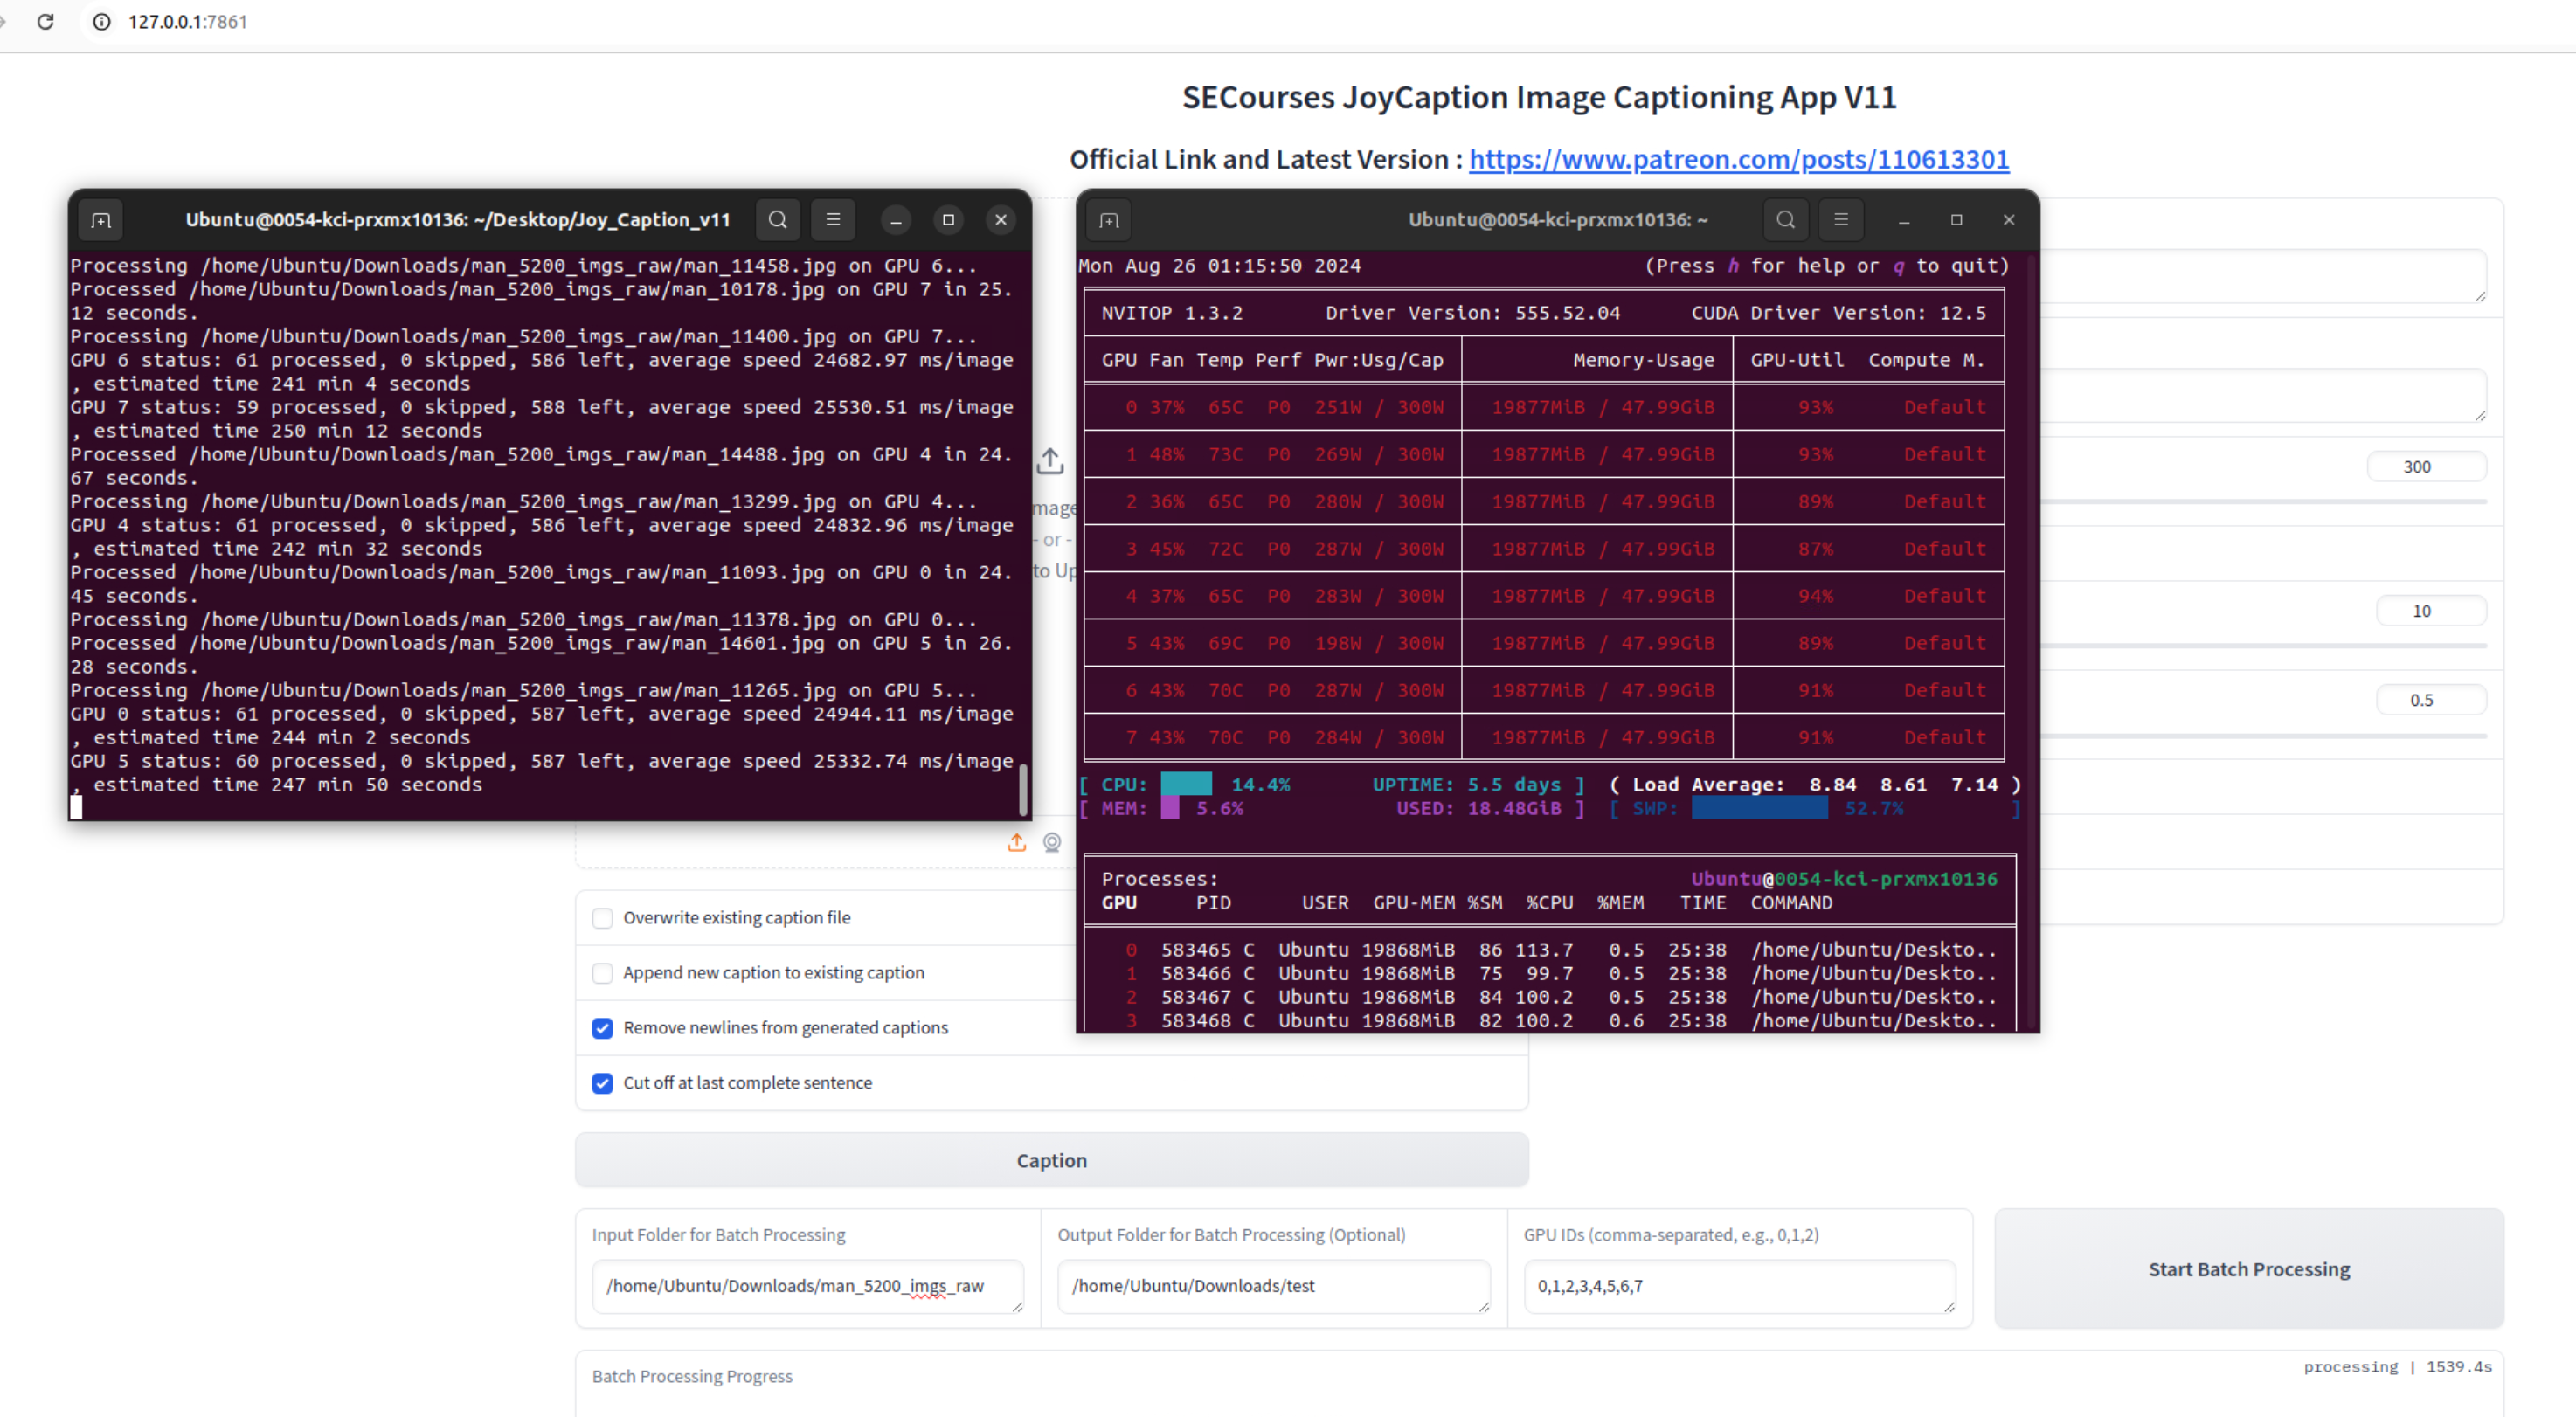Open new tab in nvitop terminal
This screenshot has width=2576, height=1417.
[x=1108, y=220]
